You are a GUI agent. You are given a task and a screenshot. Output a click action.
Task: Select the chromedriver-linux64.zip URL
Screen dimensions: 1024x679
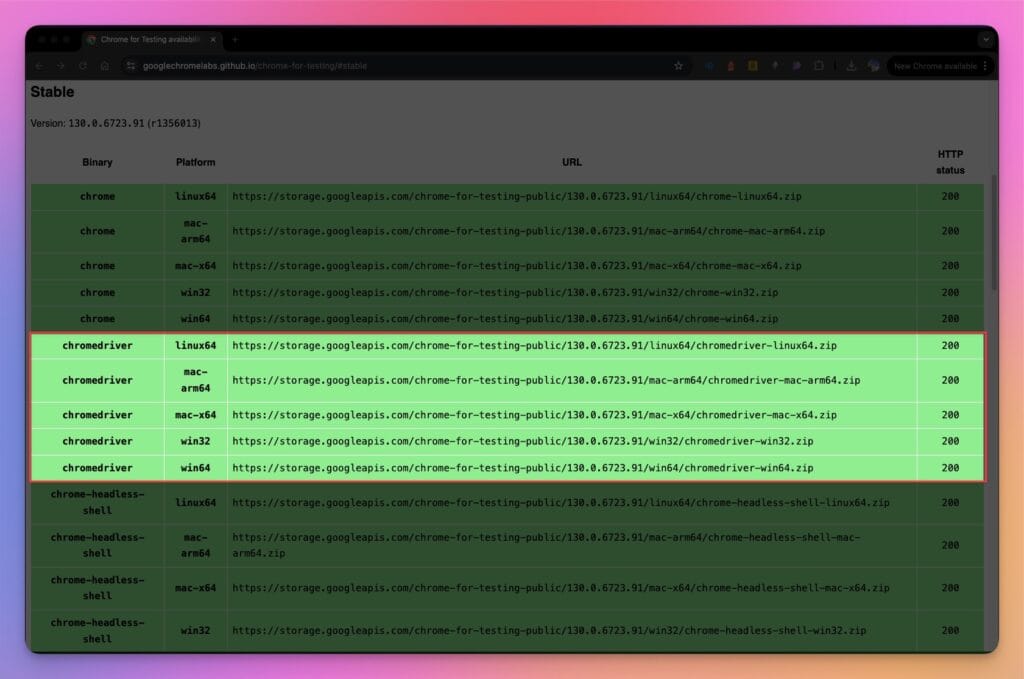click(534, 345)
